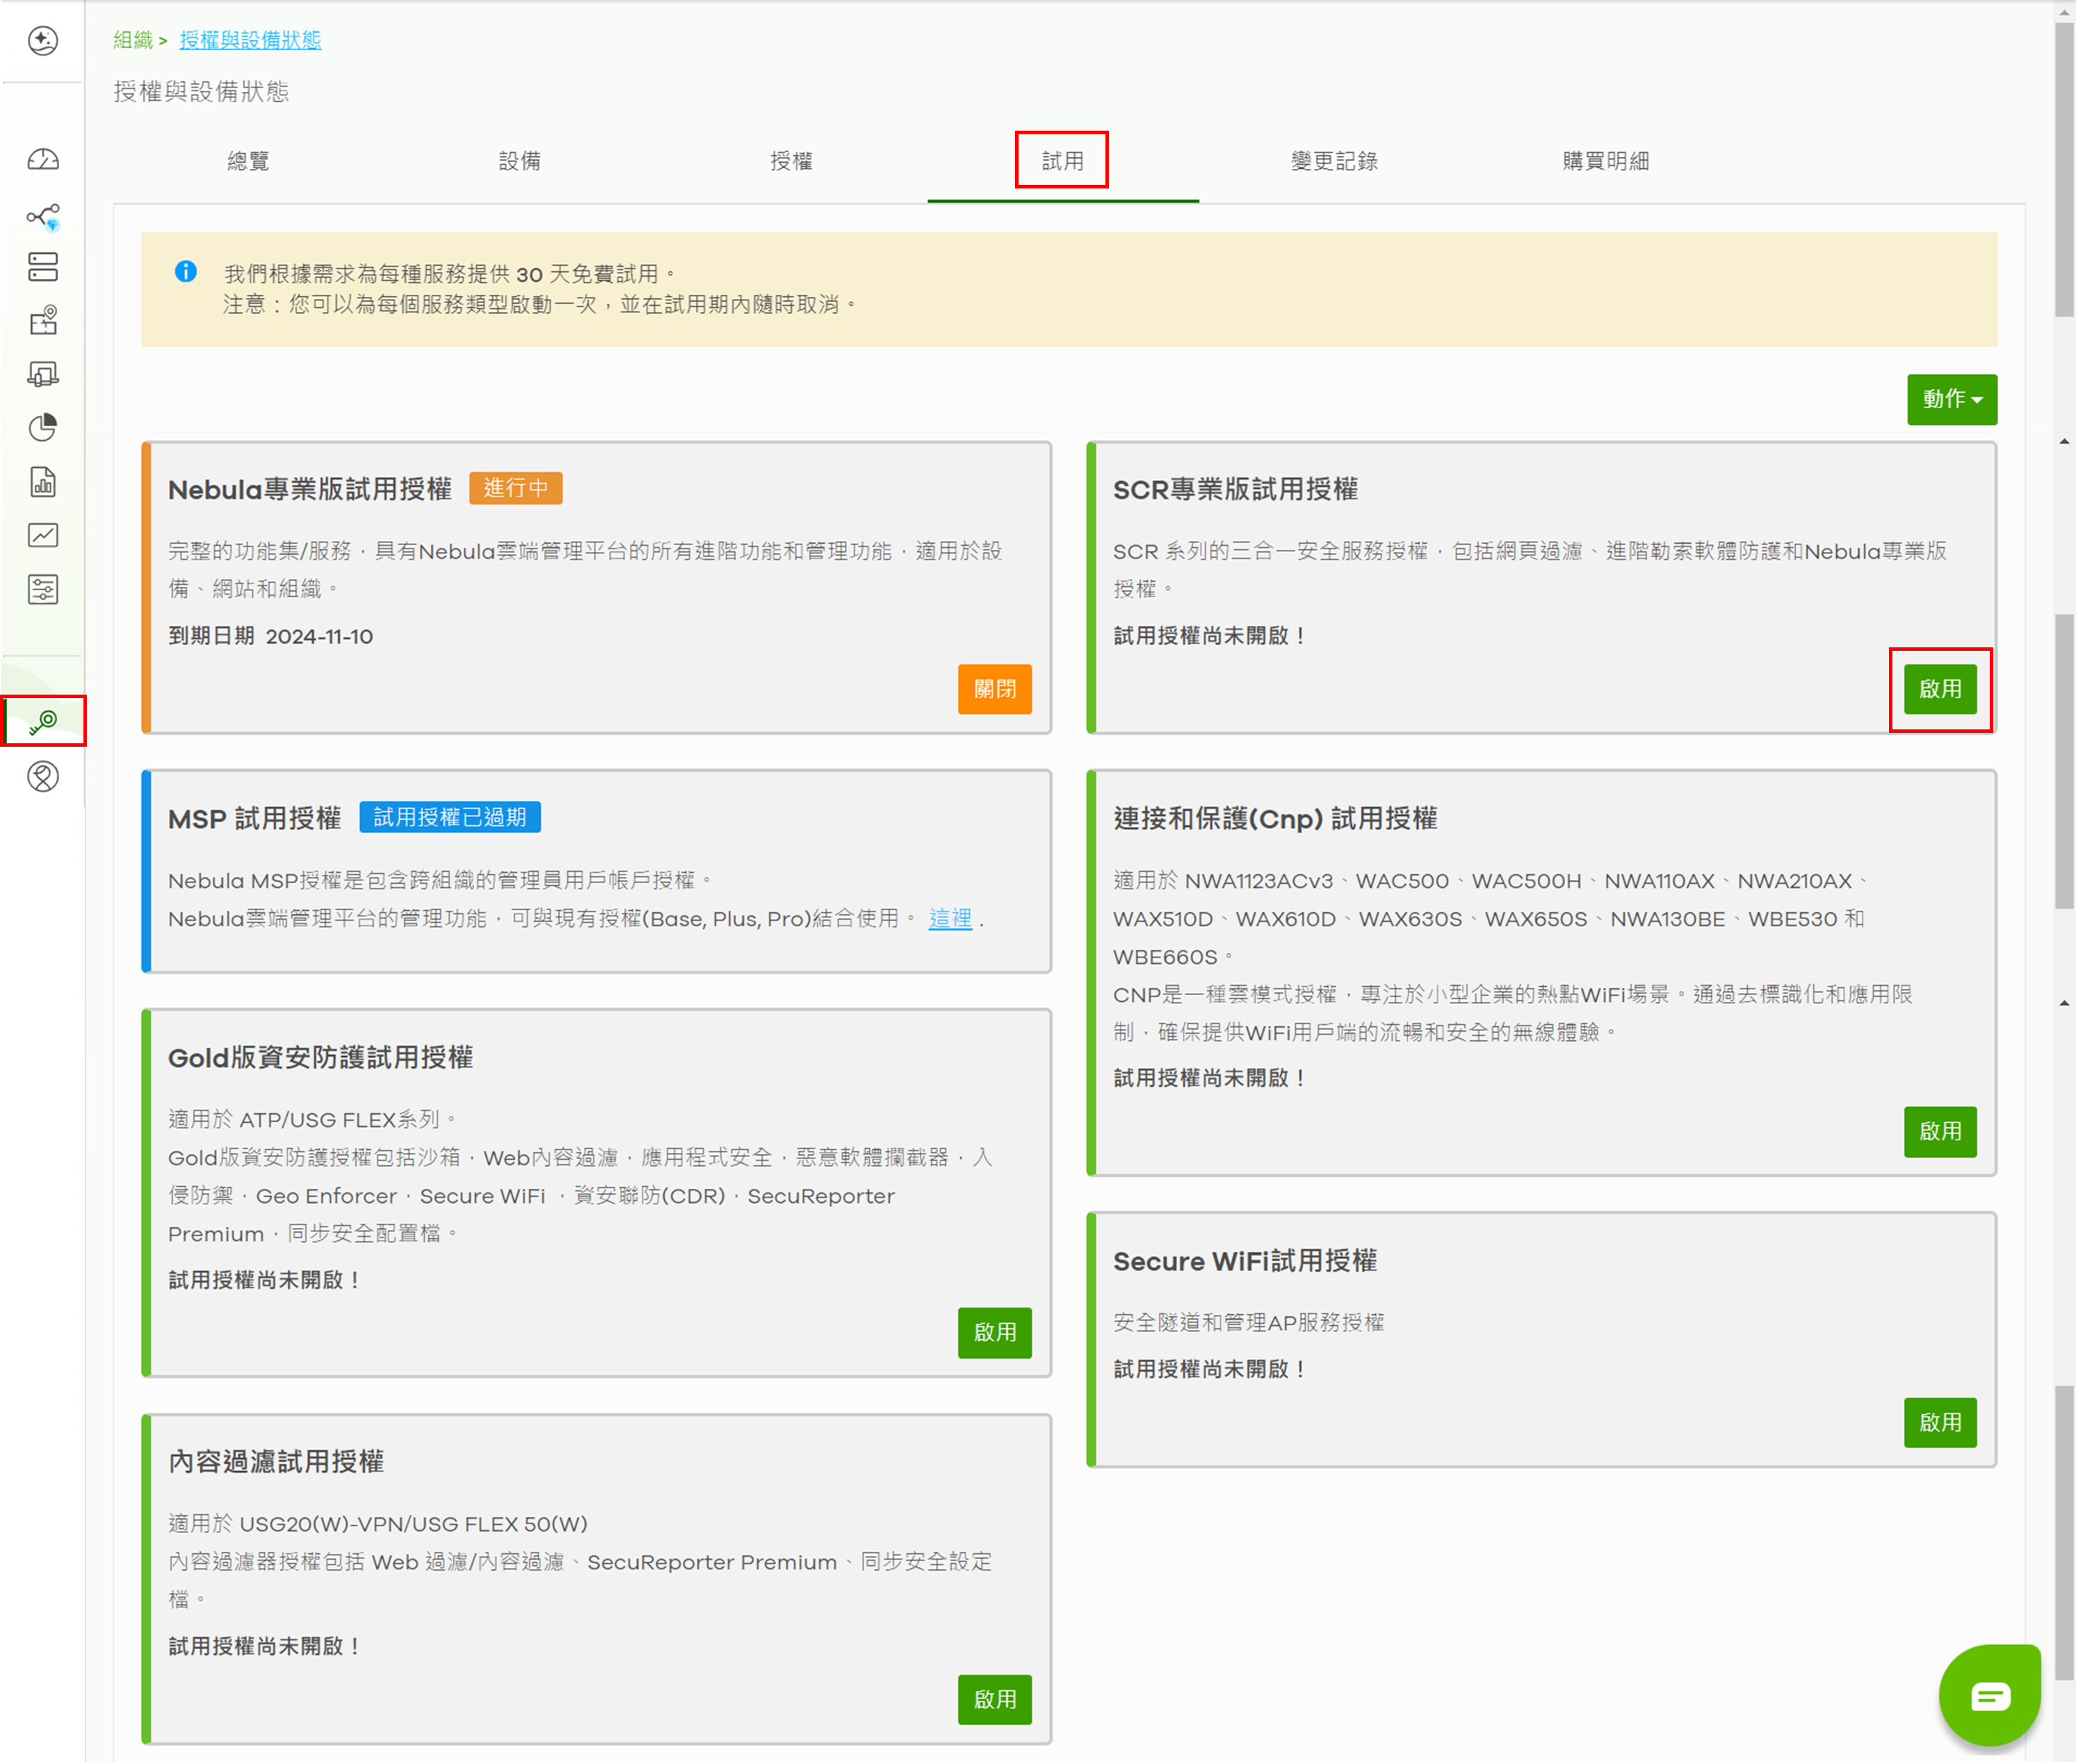Click the topology share-node sidebar icon
This screenshot has height=1764, width=2076.
coord(43,216)
